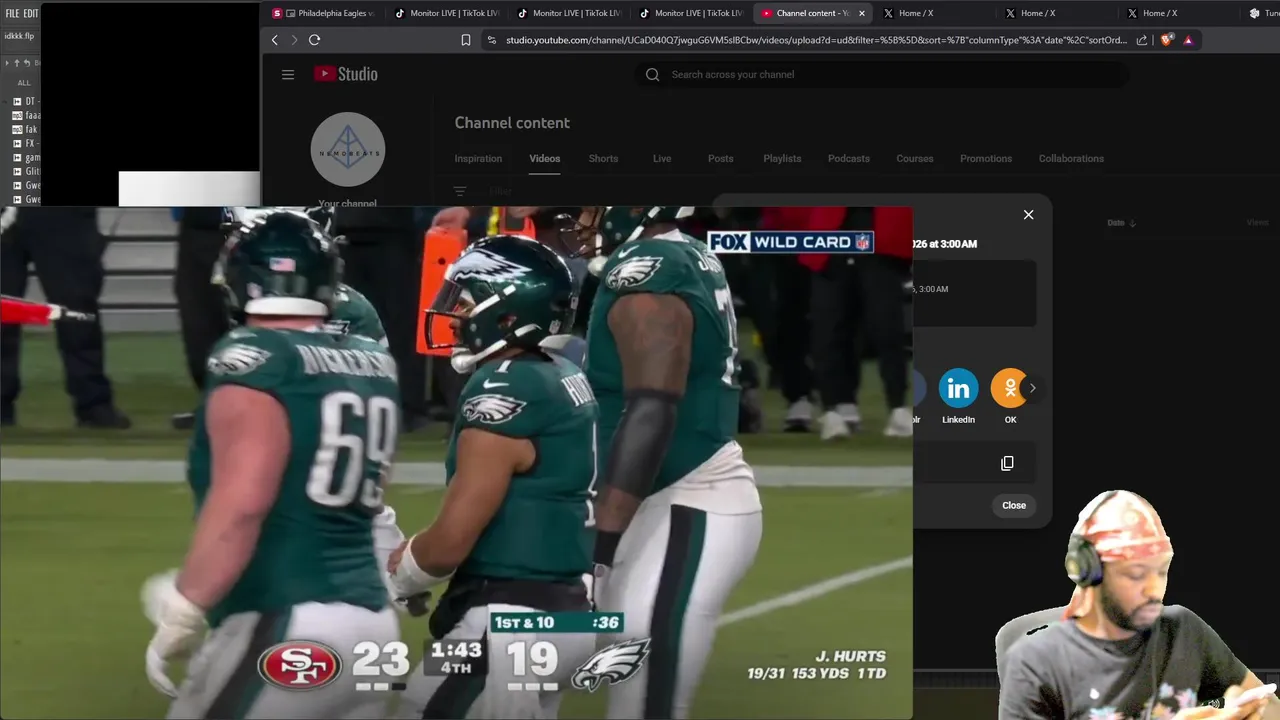Select the faaa audio file in browser
The image size is (1280, 720).
26,115
